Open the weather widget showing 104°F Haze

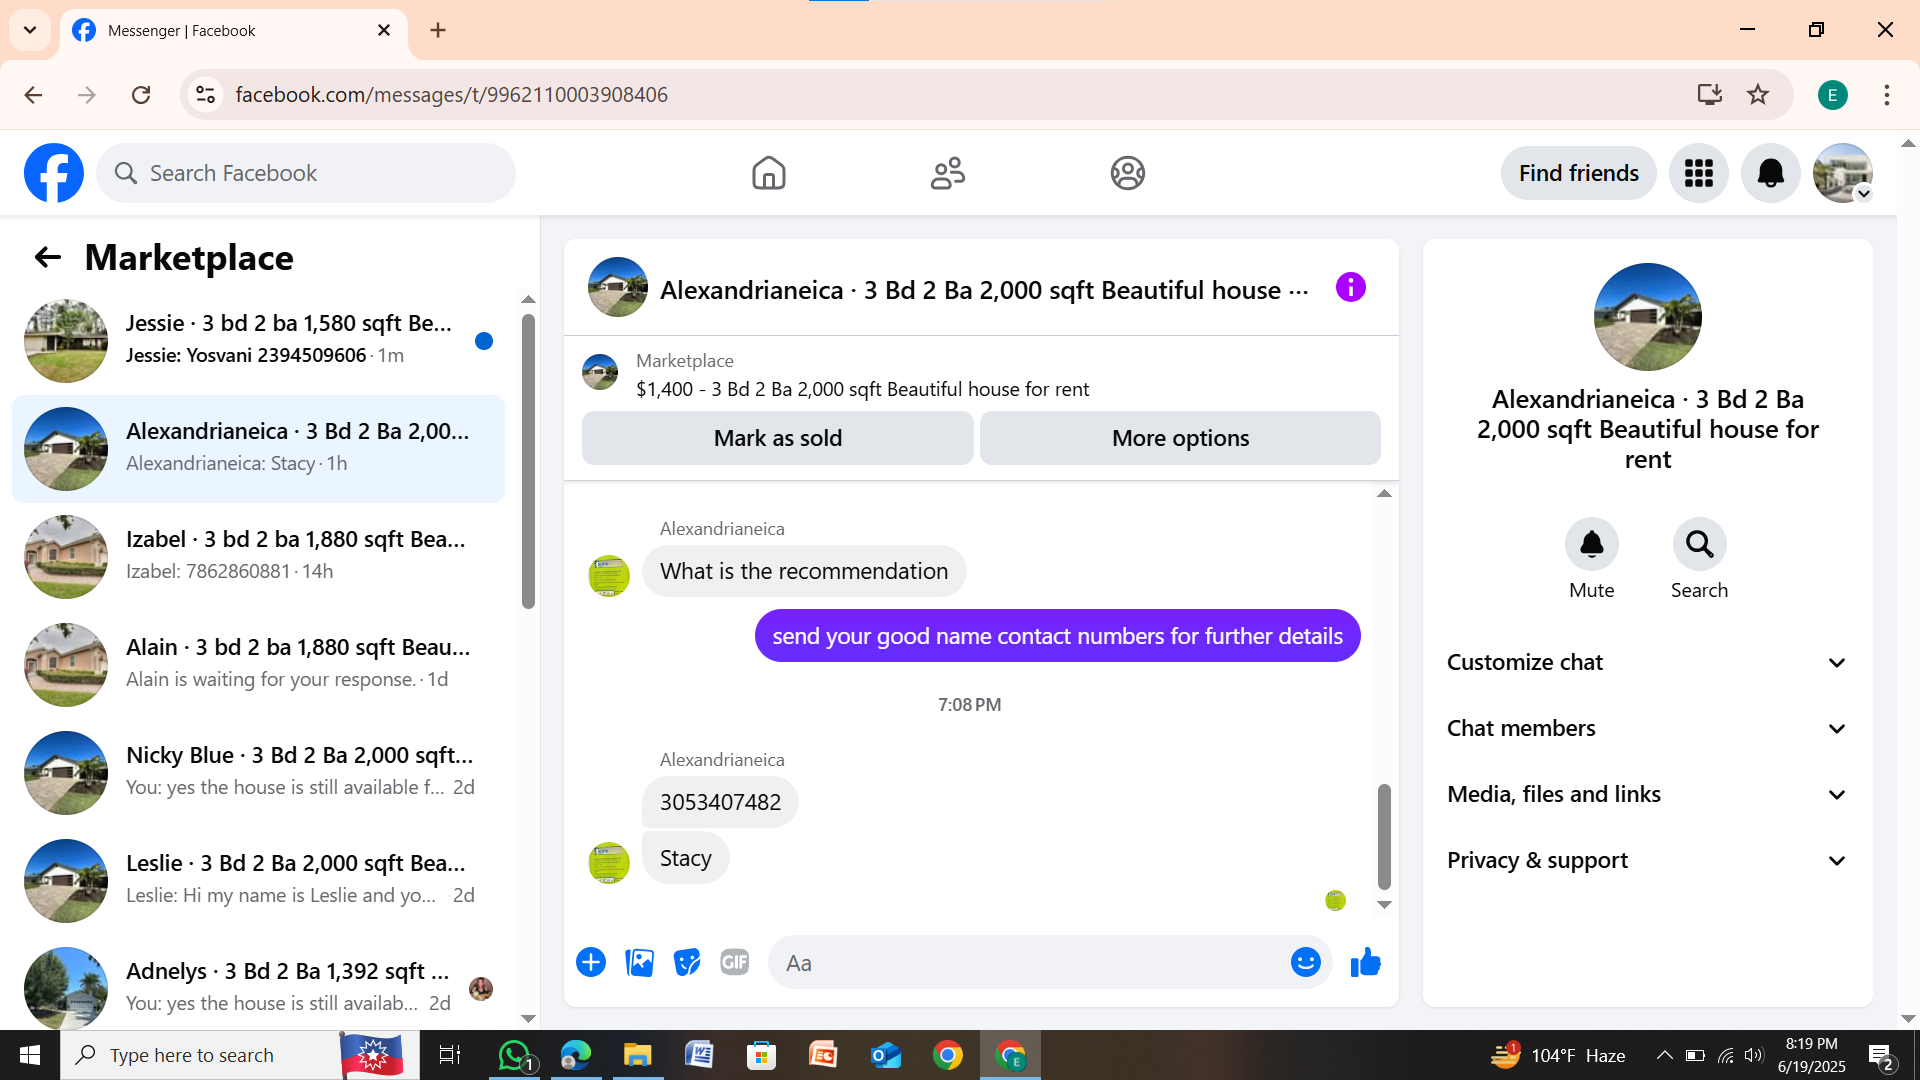pyautogui.click(x=1557, y=1055)
